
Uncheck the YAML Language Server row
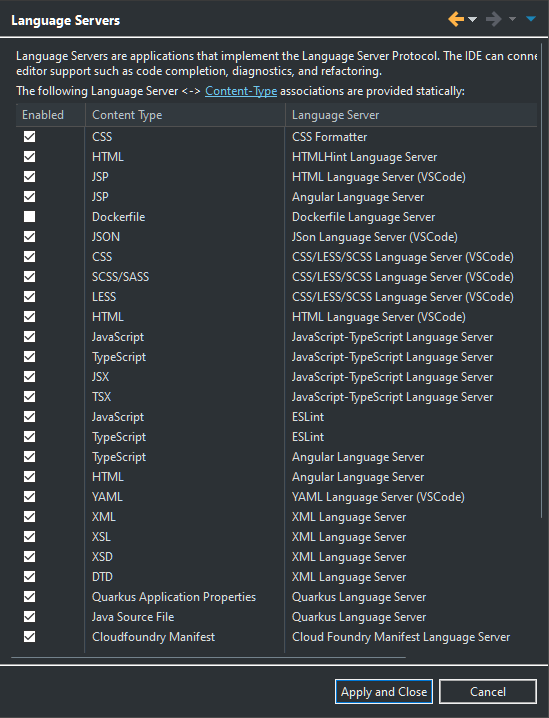(29, 496)
